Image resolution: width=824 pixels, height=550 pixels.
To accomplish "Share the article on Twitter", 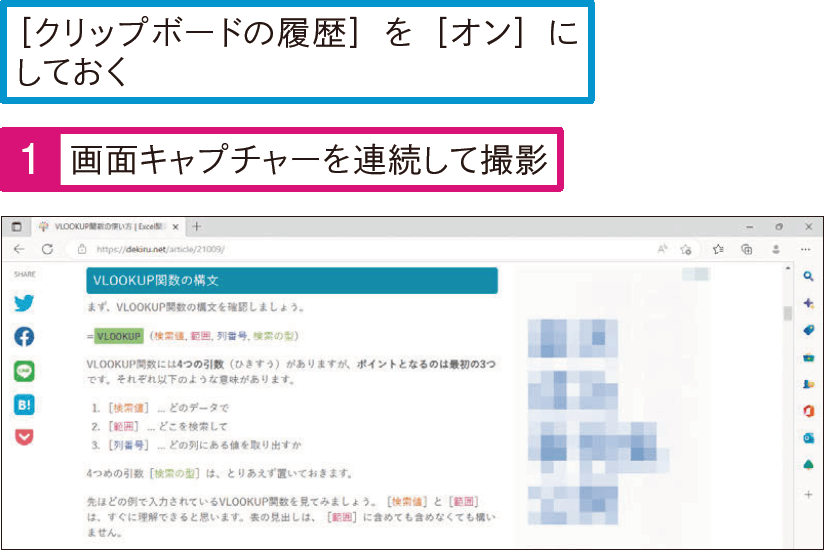I will [x=24, y=303].
